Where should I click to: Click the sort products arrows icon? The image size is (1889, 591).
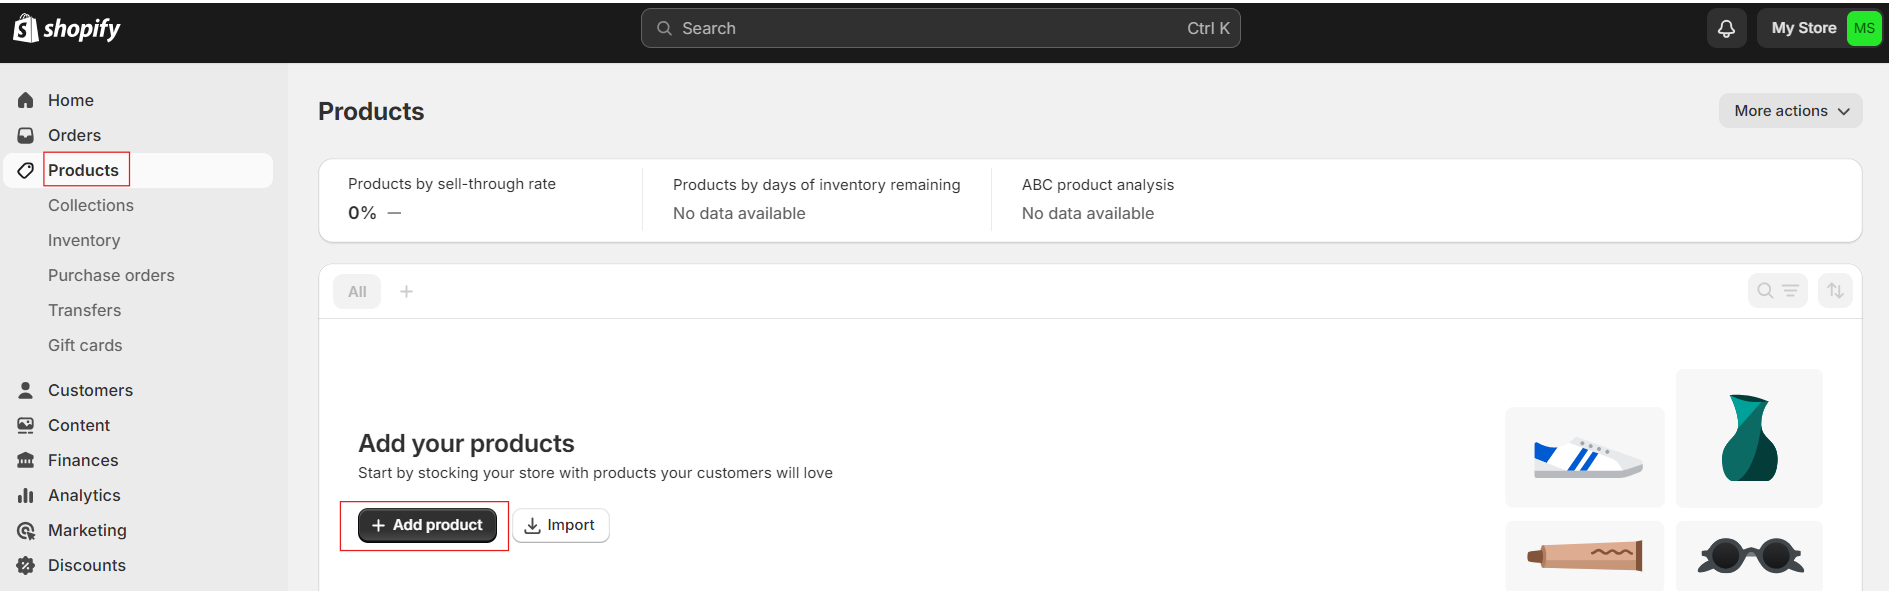coord(1835,291)
